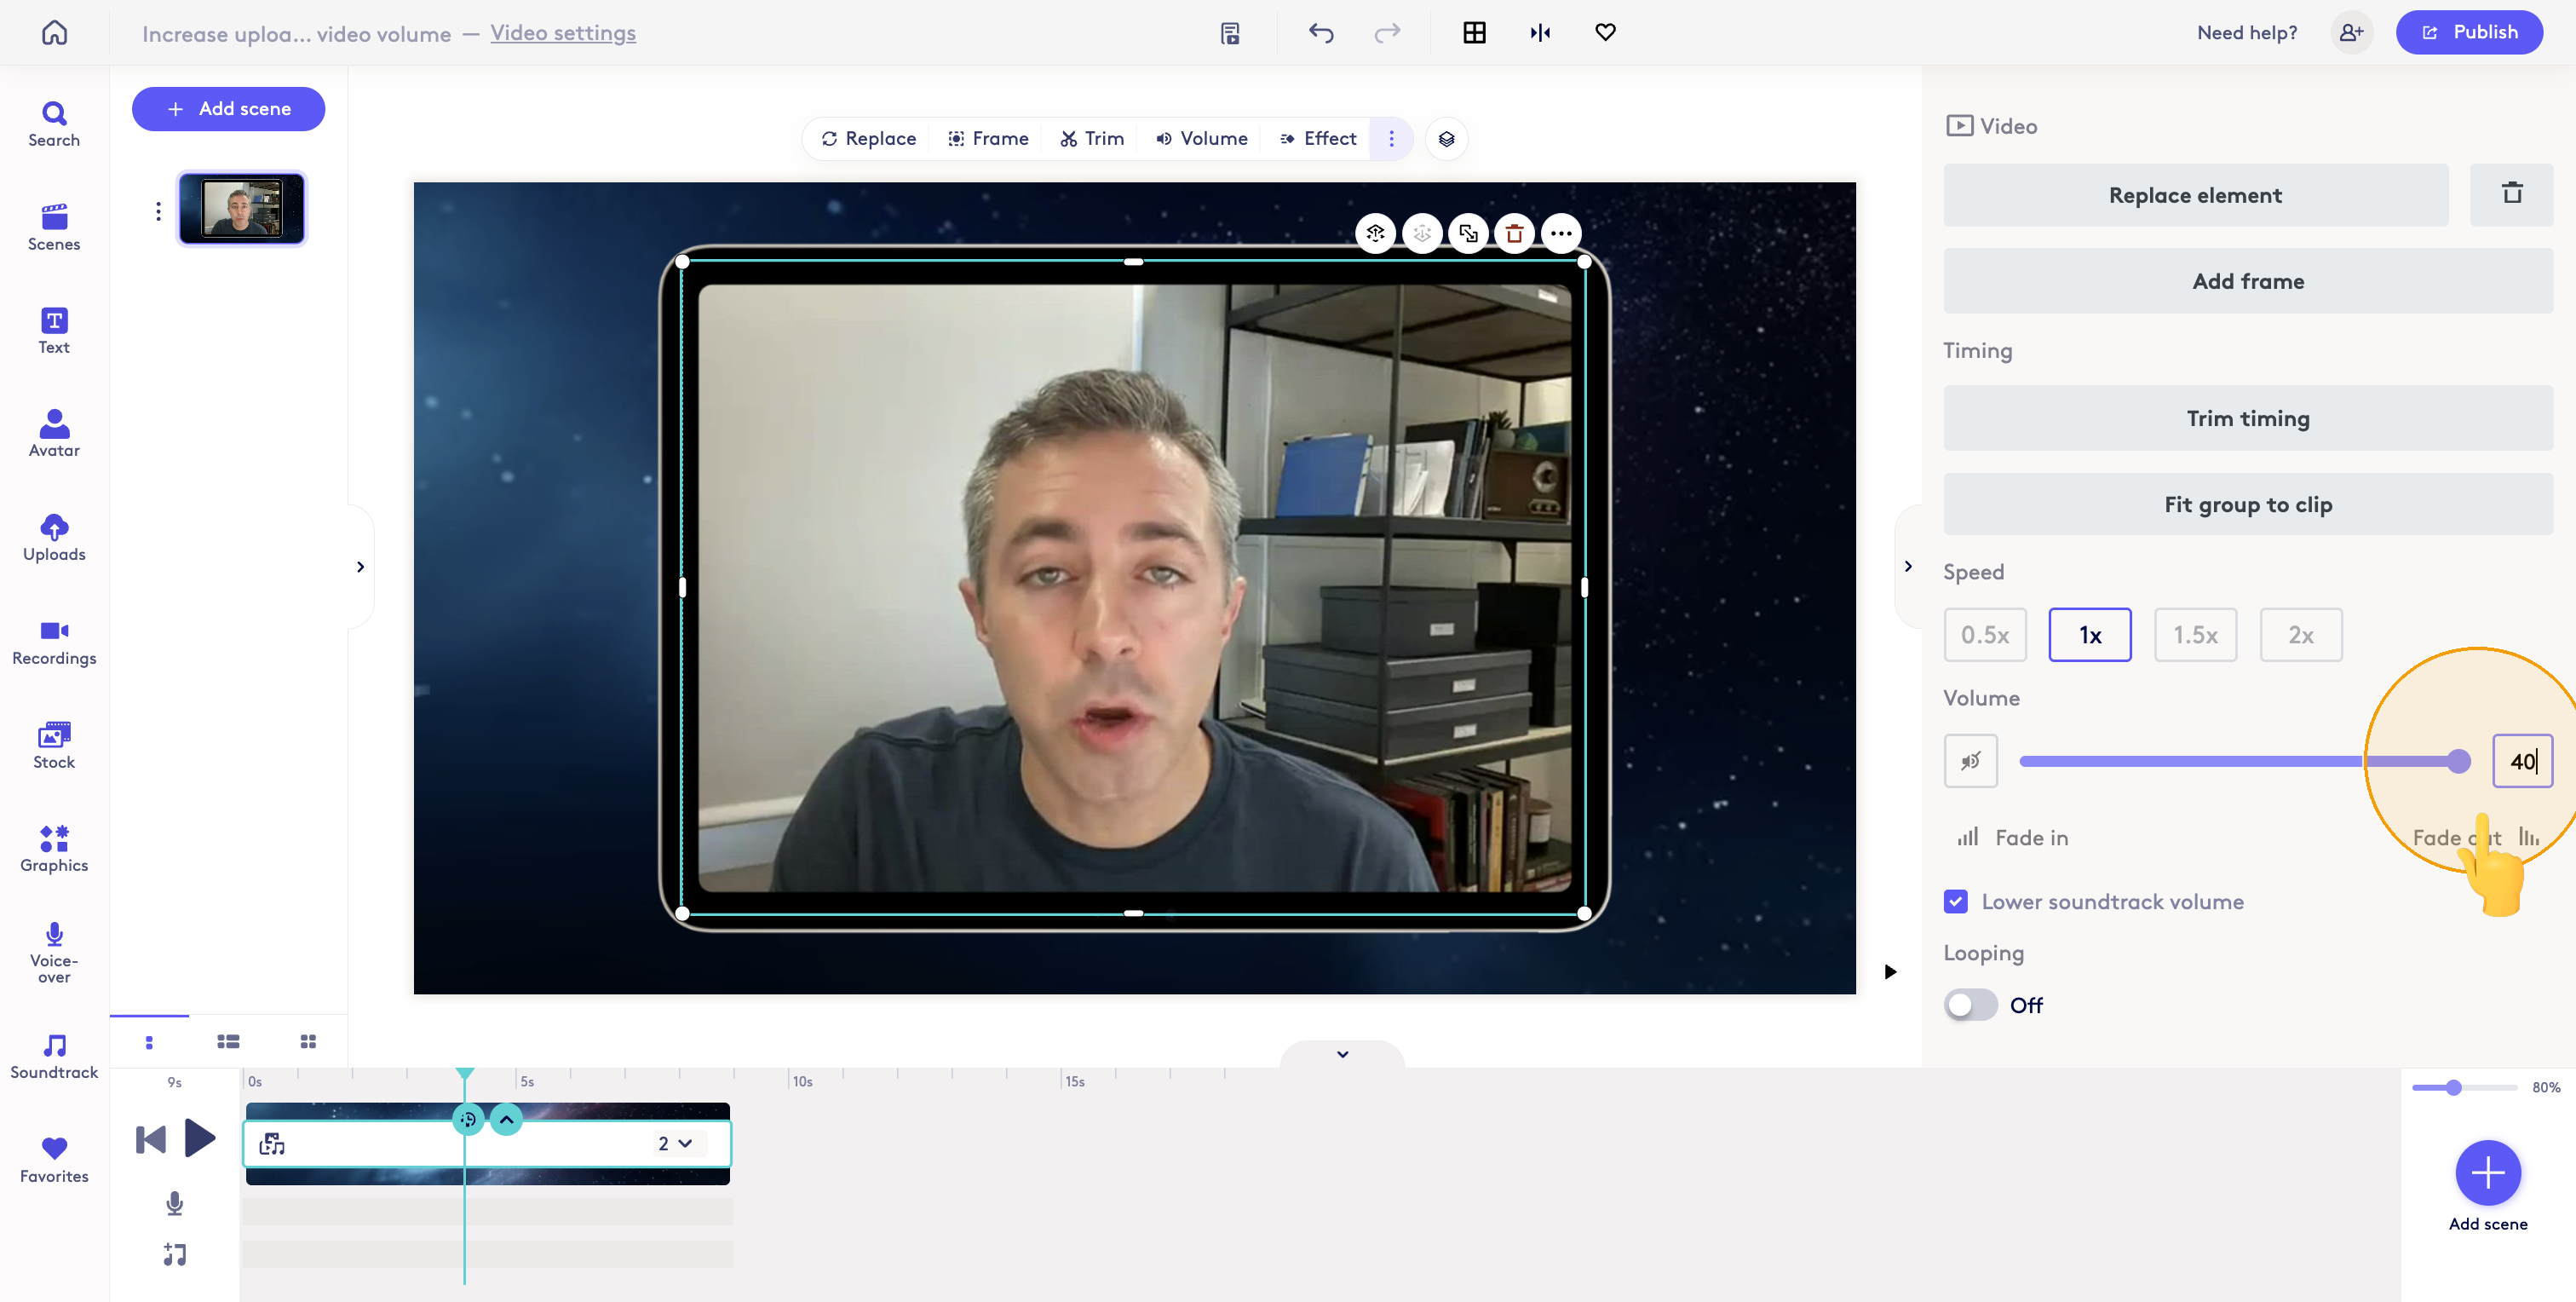Click Add frame button

2248,281
